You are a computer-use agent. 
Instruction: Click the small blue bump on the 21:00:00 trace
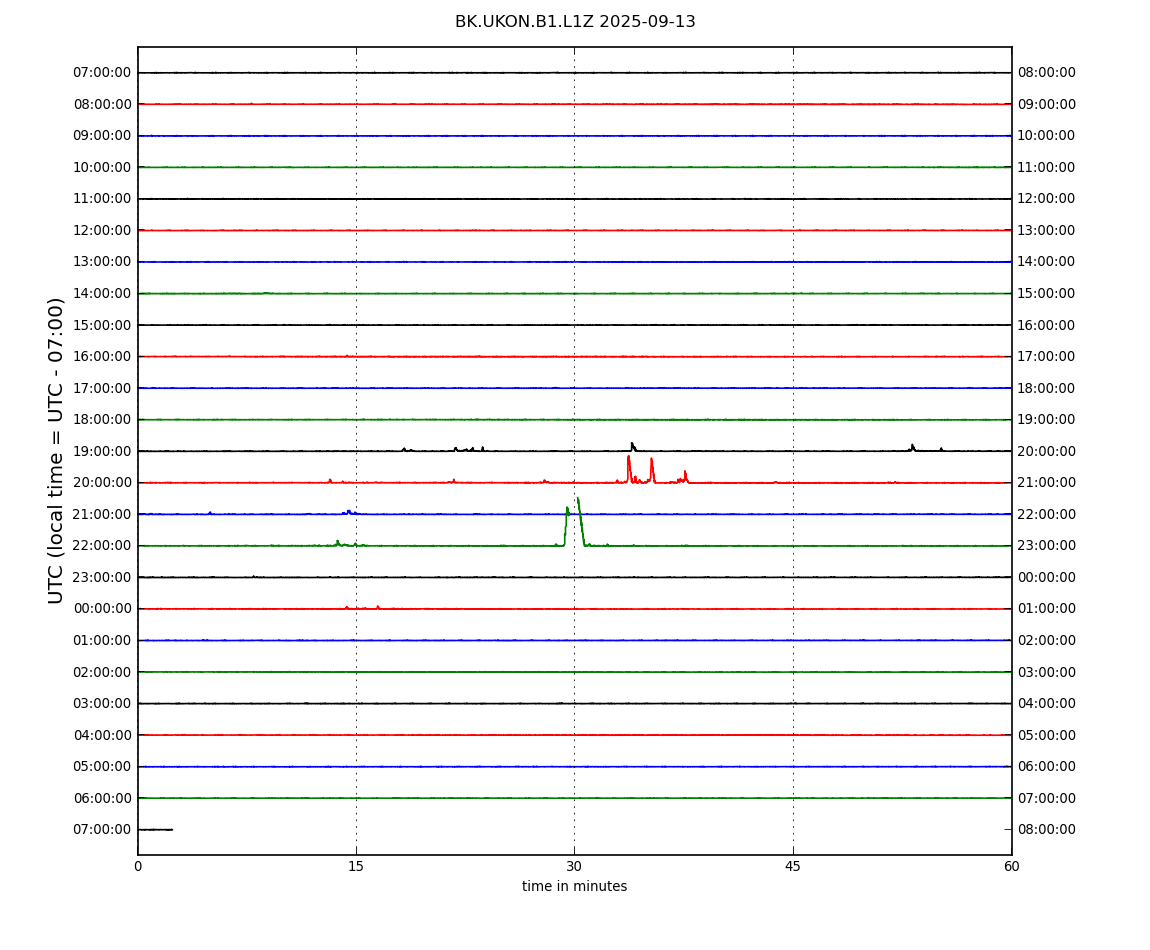[349, 511]
